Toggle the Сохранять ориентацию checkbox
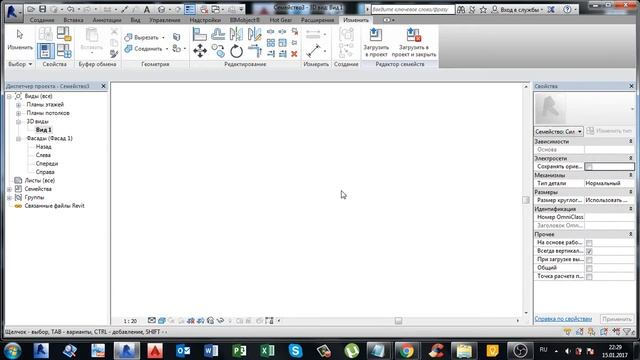 [x=589, y=167]
